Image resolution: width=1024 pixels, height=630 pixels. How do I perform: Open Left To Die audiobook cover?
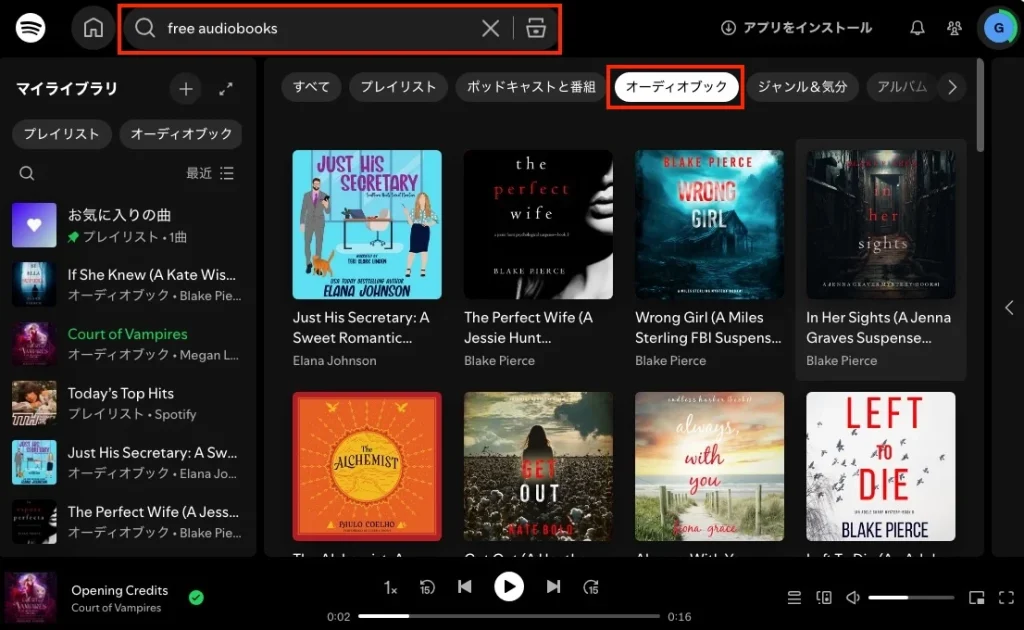click(x=880, y=466)
